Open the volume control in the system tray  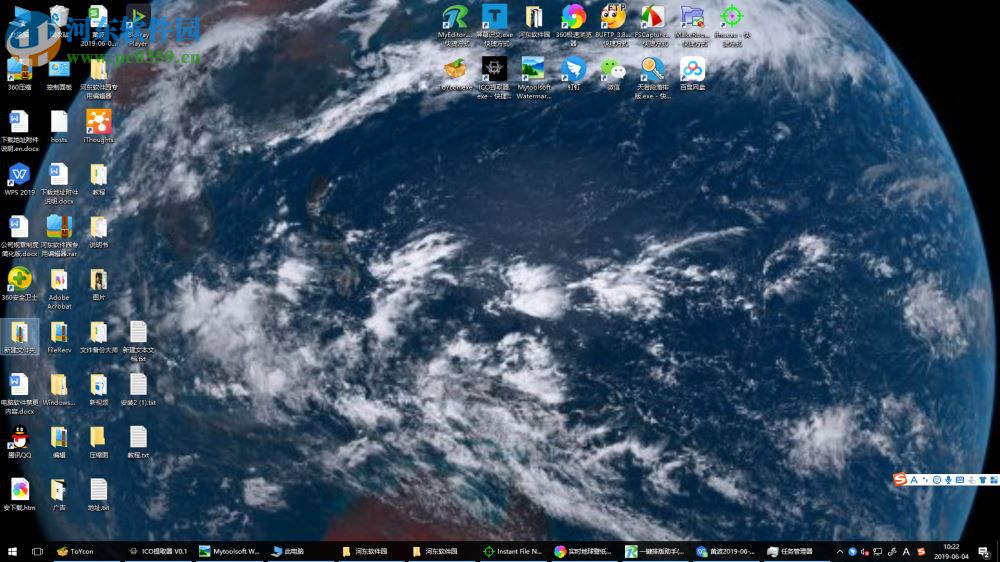pos(865,552)
